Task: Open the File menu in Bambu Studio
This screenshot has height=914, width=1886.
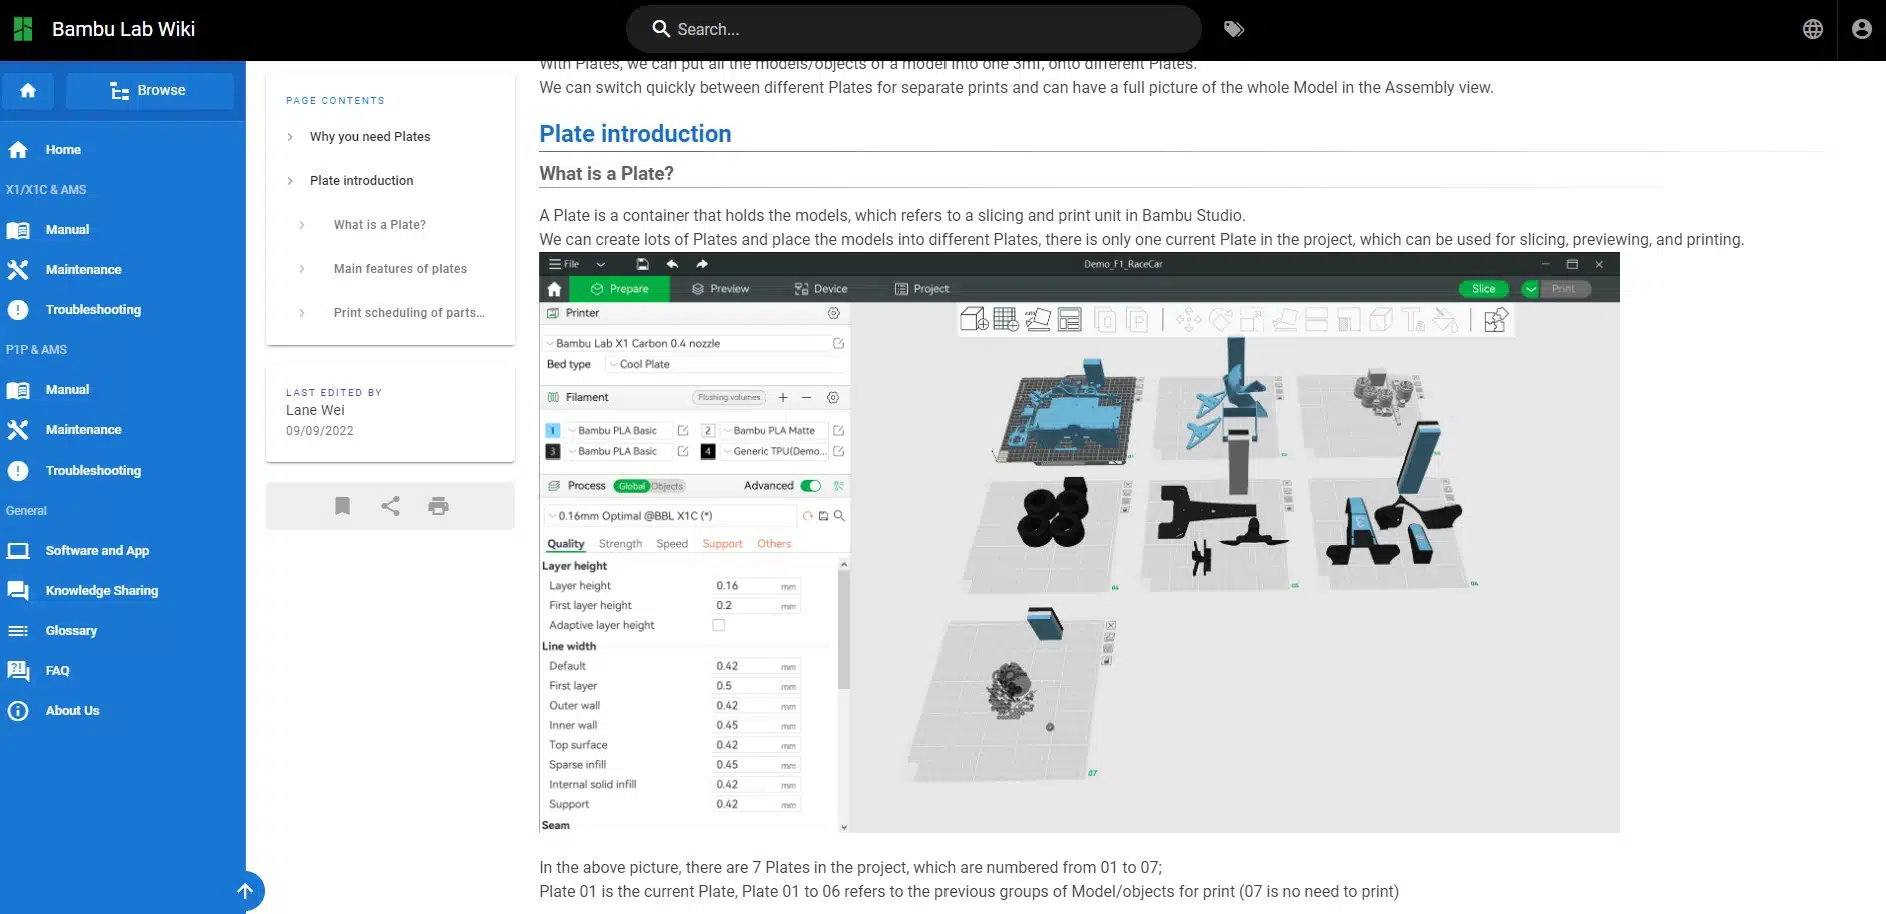Action: [x=564, y=264]
